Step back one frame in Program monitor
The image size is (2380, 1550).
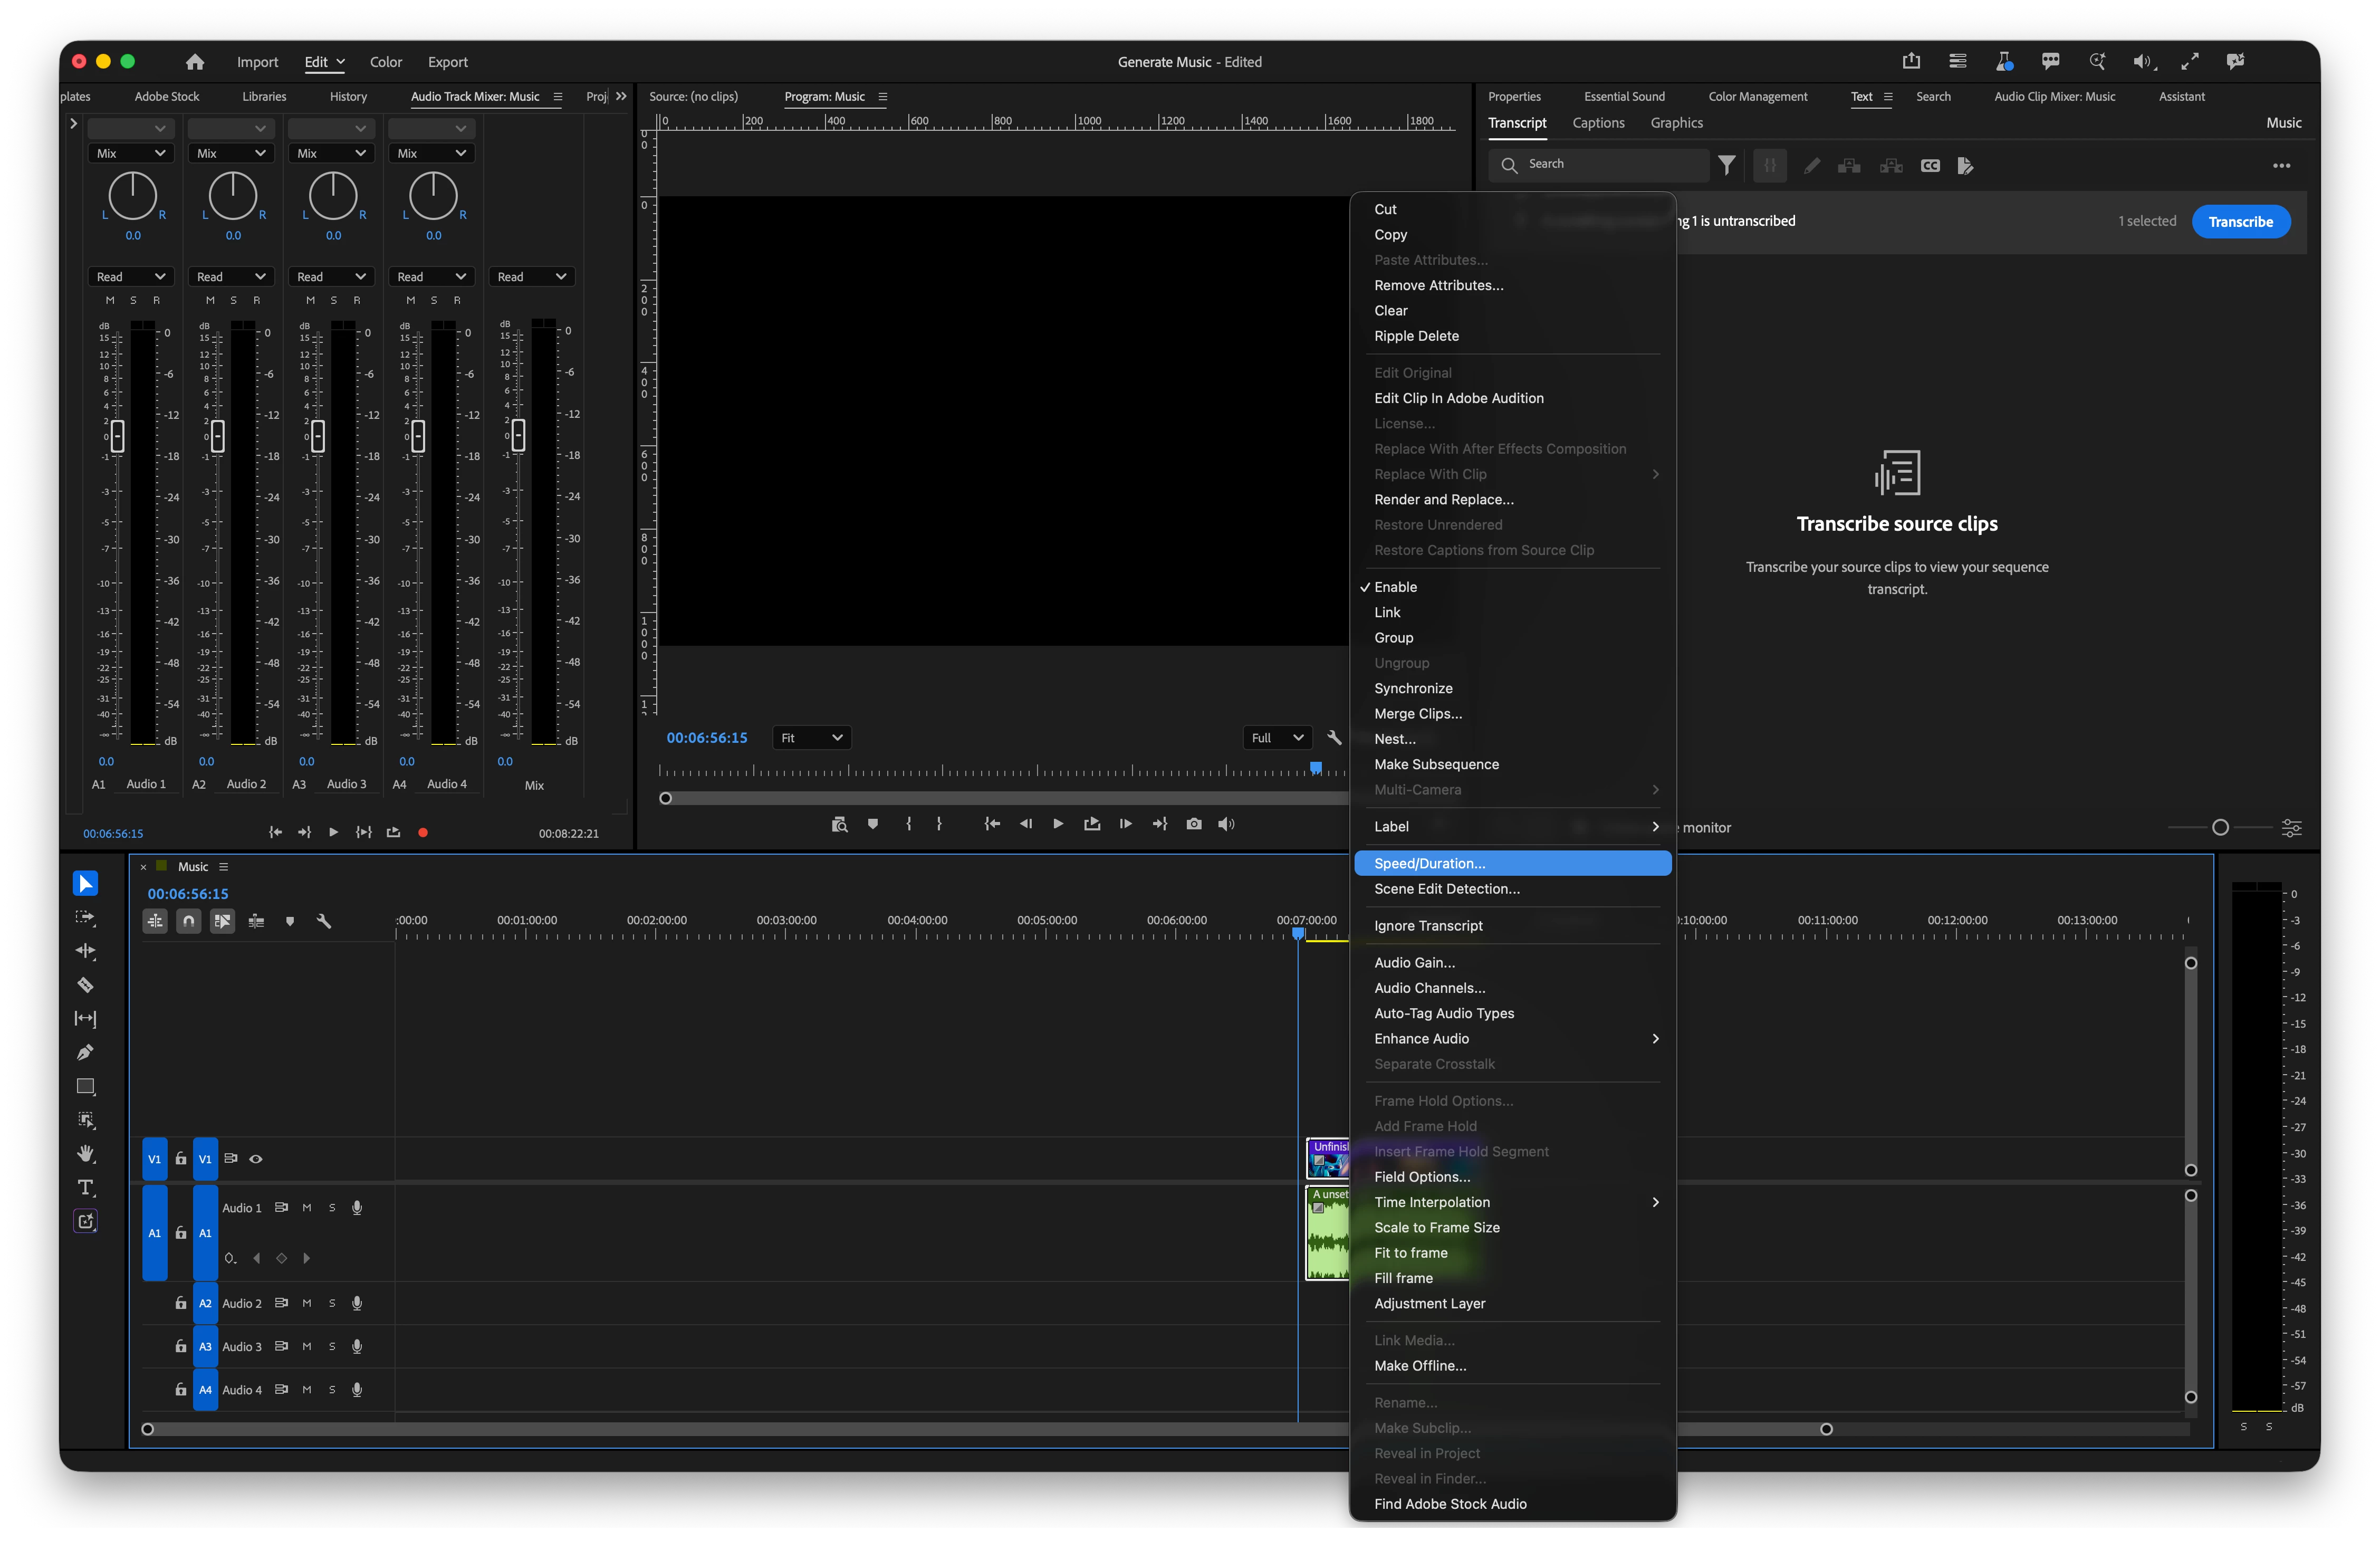pyautogui.click(x=1025, y=824)
